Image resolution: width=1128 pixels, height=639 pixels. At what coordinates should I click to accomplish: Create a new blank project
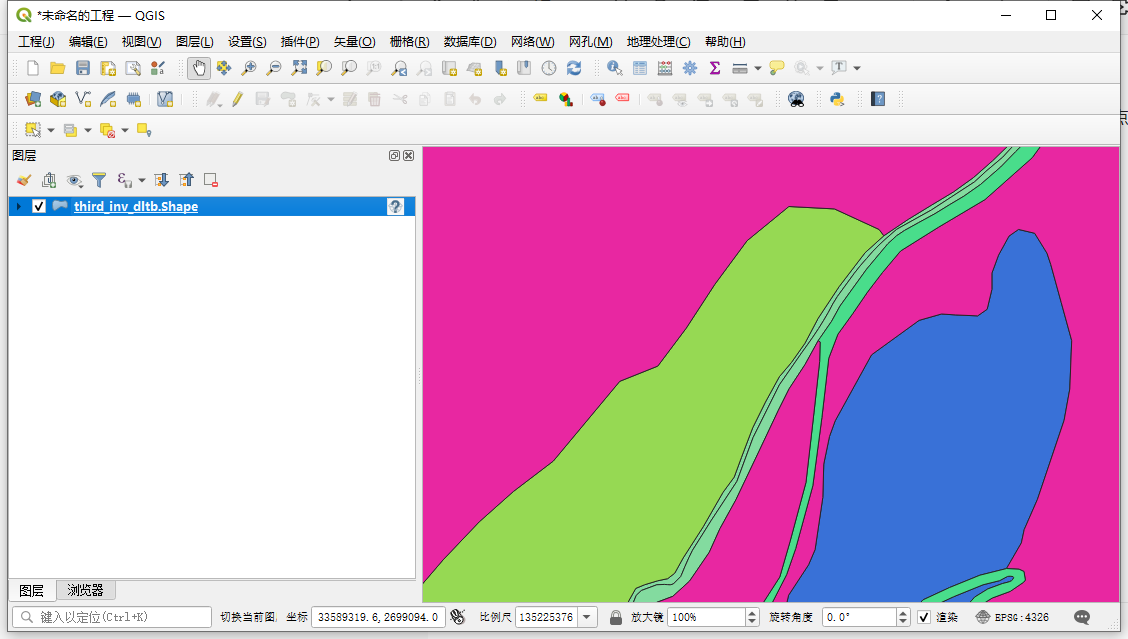(x=32, y=68)
